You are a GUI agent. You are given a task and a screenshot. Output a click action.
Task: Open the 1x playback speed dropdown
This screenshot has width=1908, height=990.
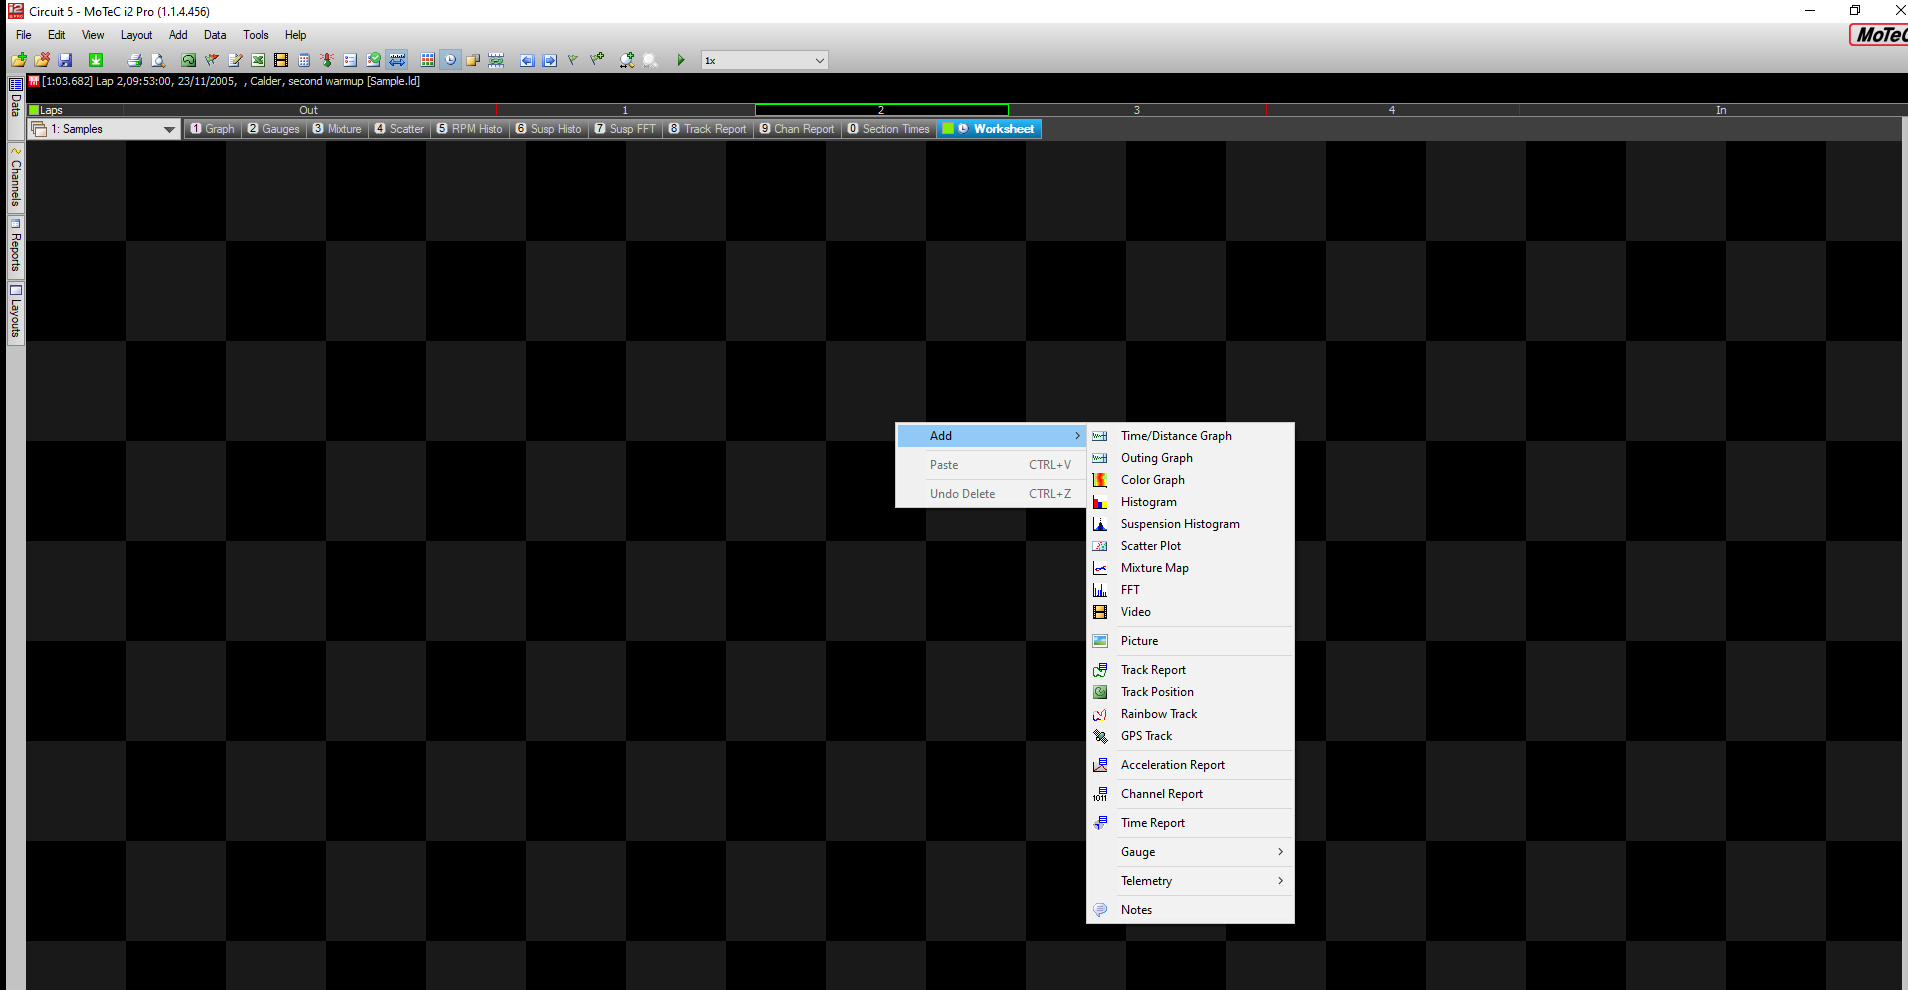pos(764,60)
